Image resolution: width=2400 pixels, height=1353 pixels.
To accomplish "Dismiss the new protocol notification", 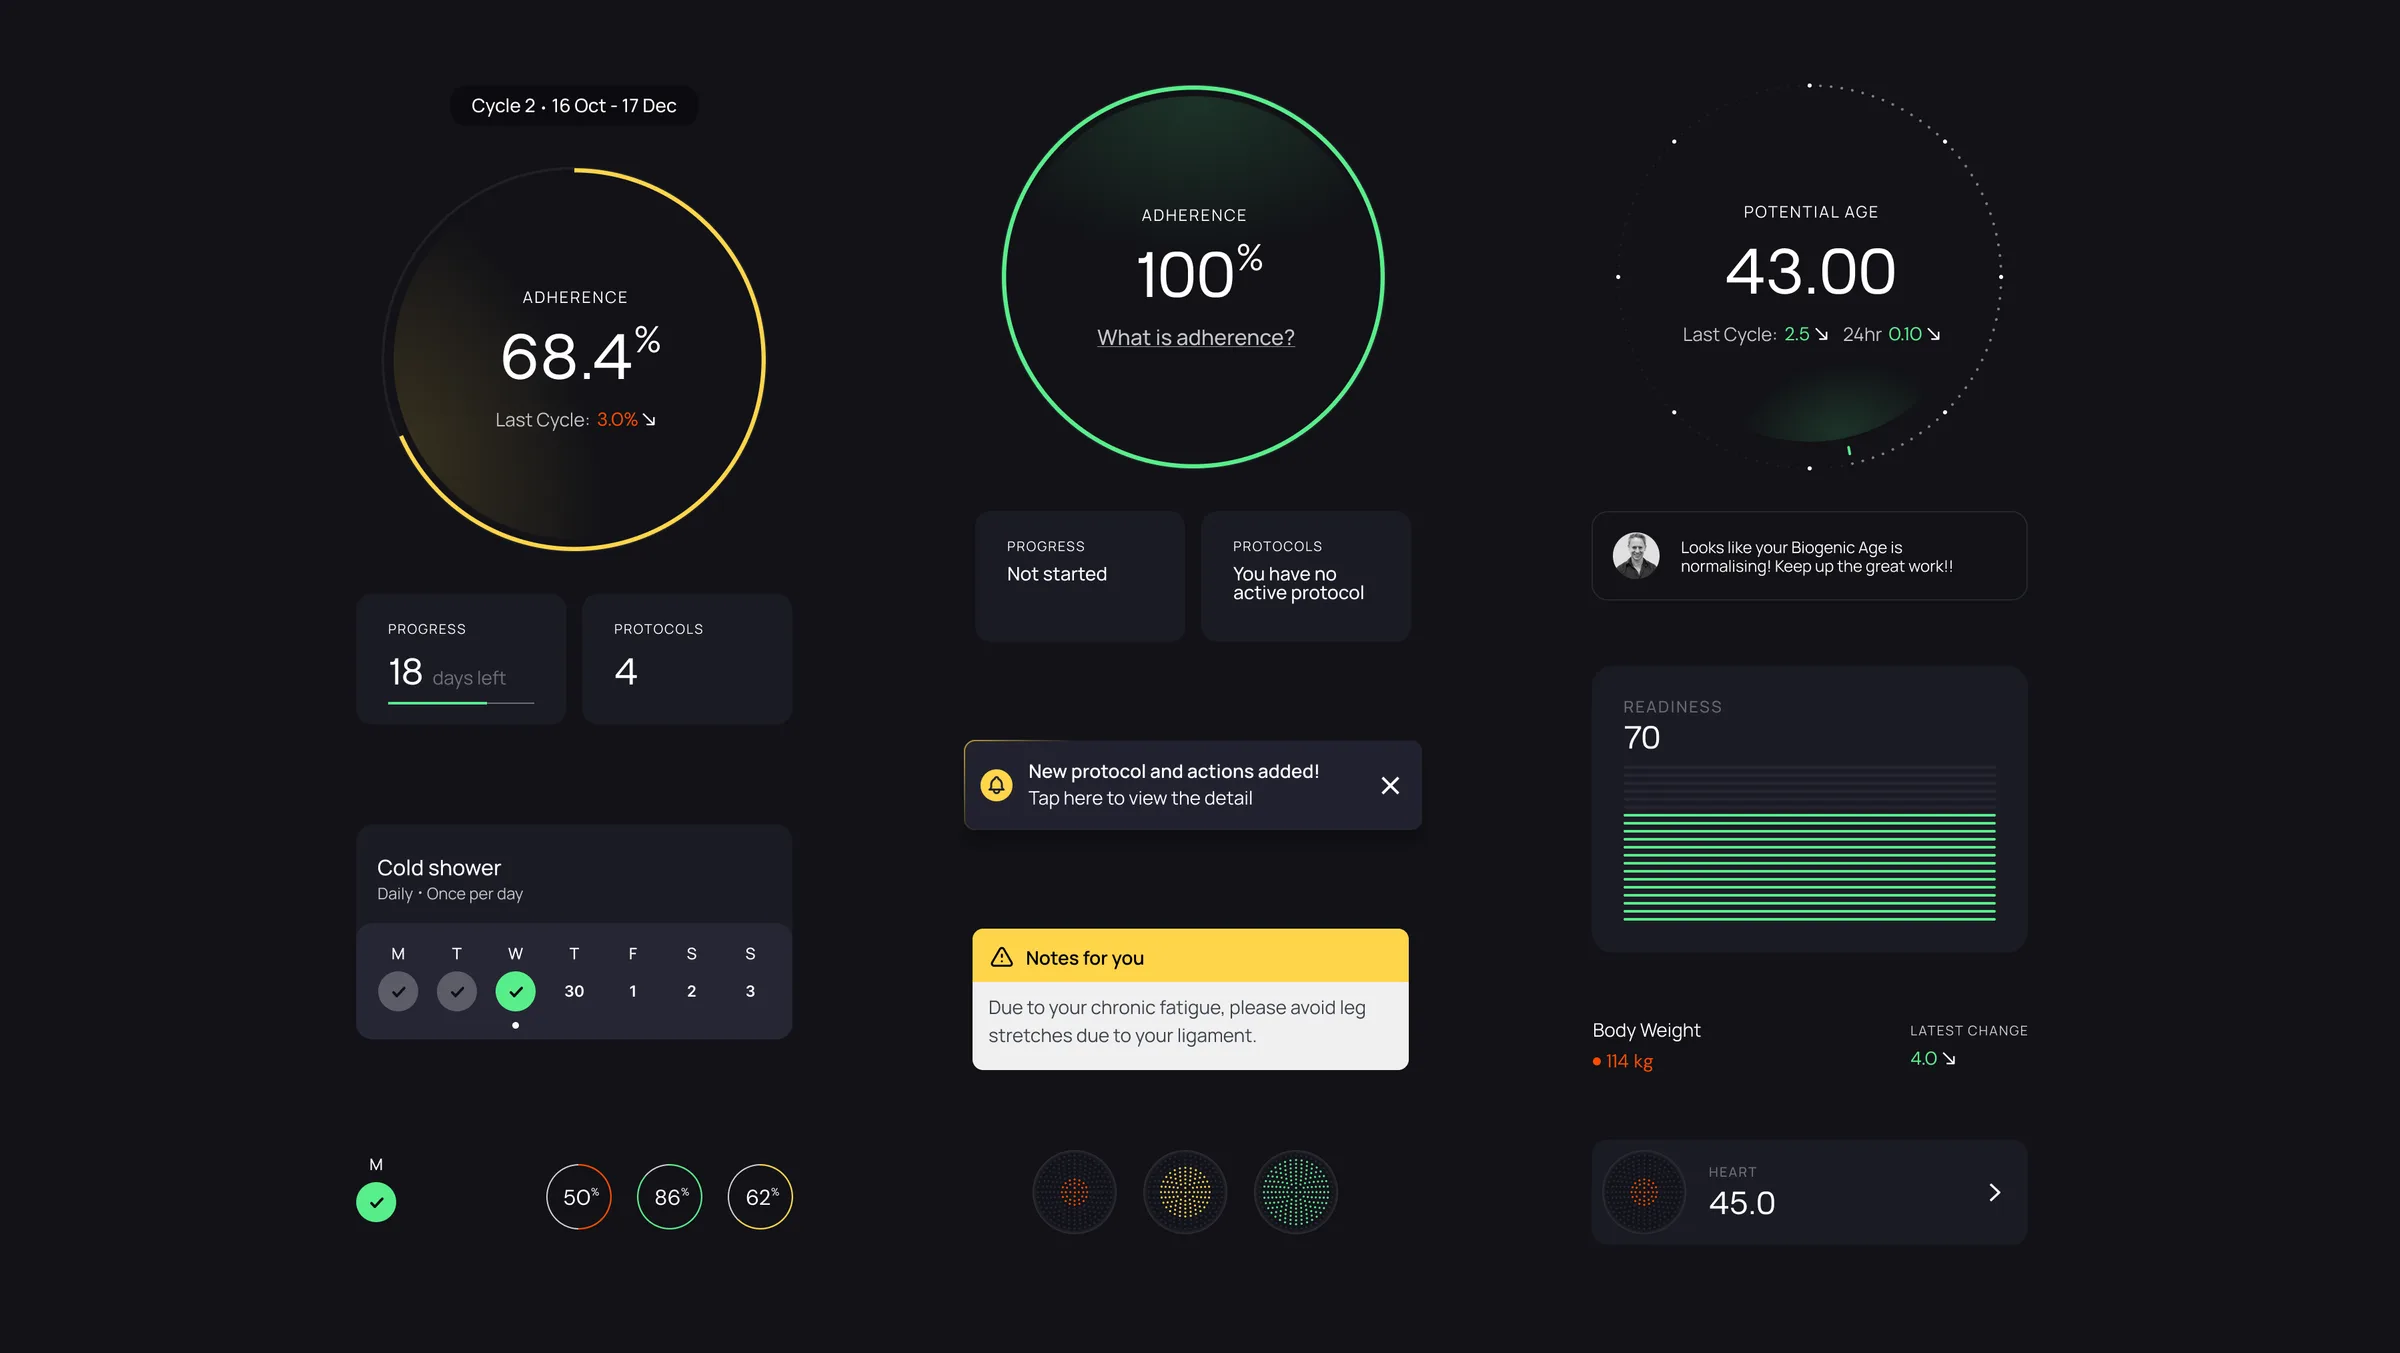I will [x=1389, y=785].
